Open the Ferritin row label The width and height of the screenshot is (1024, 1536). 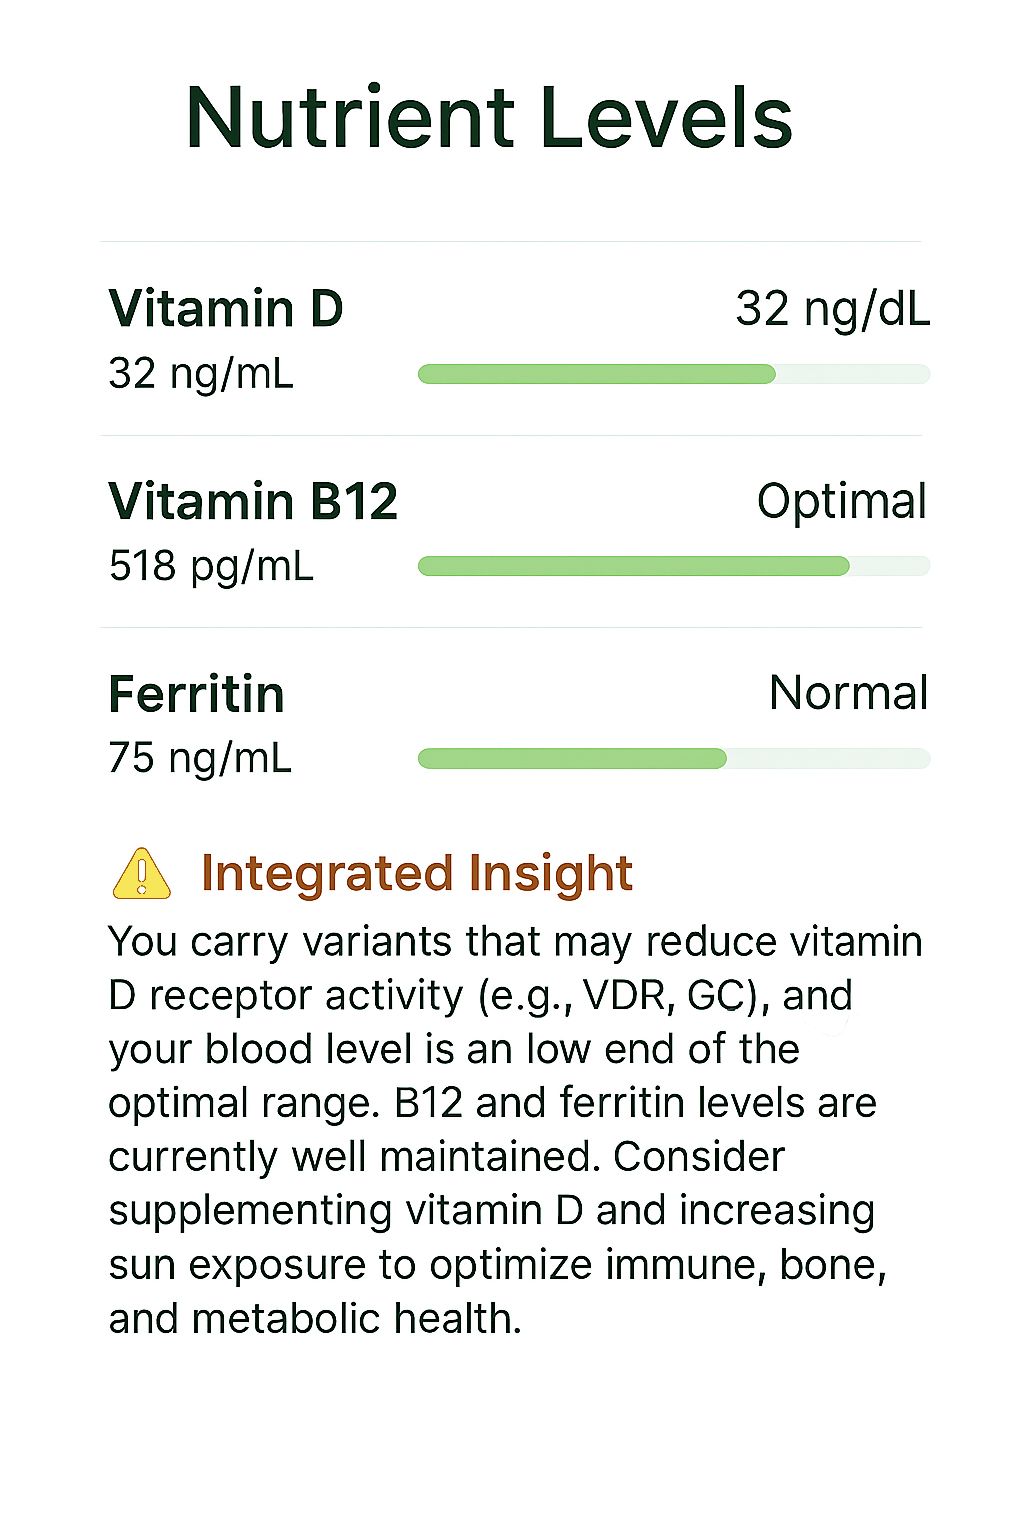(197, 694)
